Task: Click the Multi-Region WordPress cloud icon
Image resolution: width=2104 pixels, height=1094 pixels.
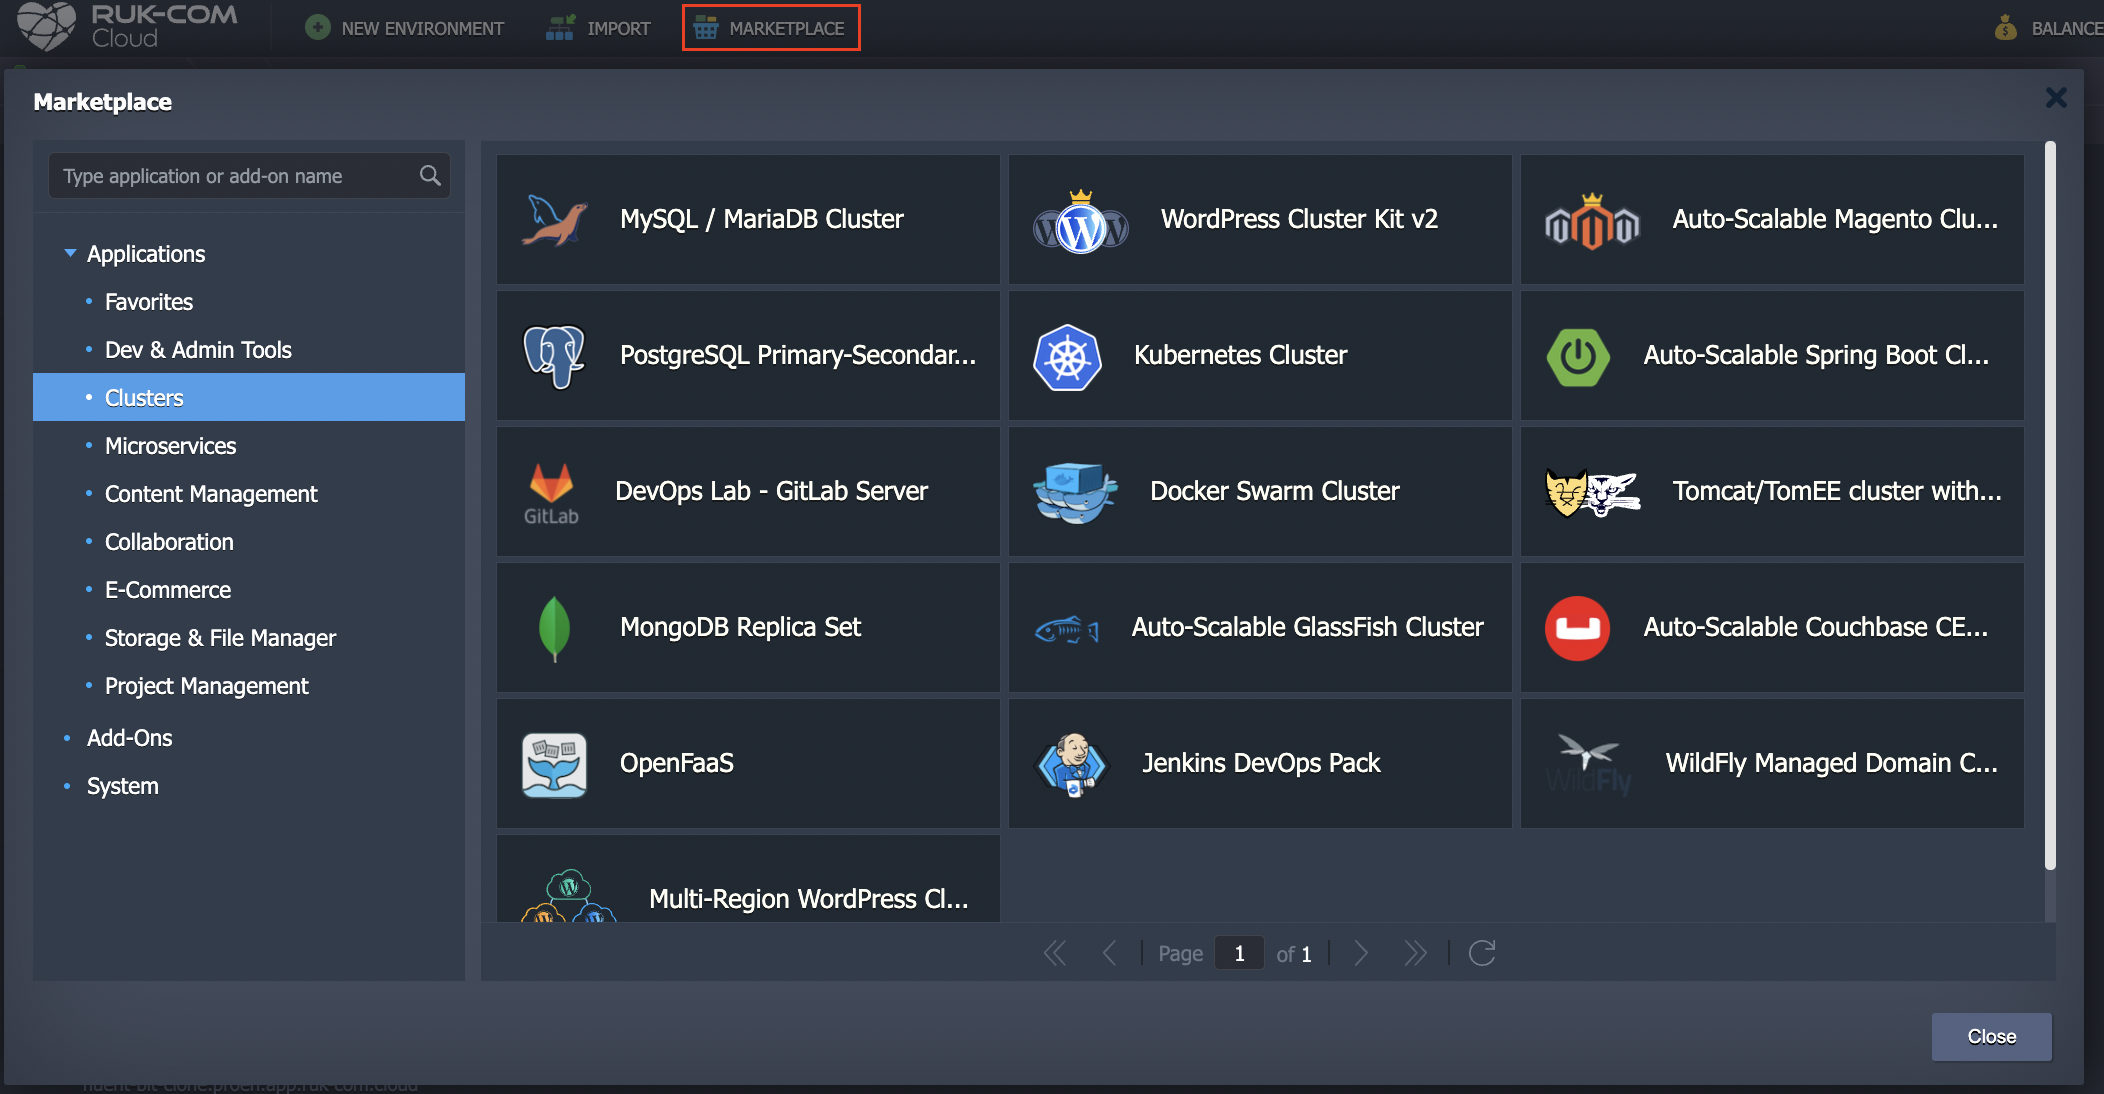Action: [x=568, y=896]
